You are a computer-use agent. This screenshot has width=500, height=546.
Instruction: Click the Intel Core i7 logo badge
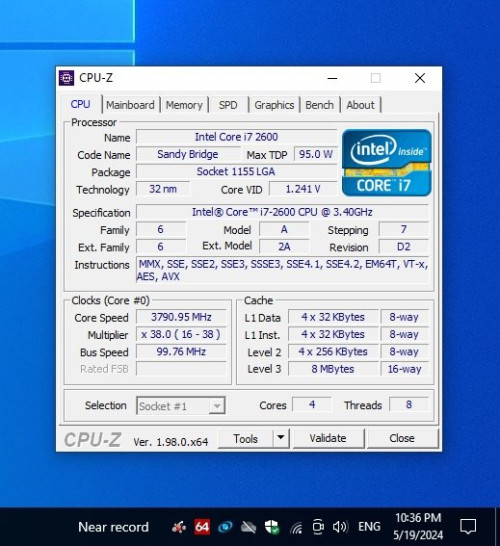coord(386,163)
